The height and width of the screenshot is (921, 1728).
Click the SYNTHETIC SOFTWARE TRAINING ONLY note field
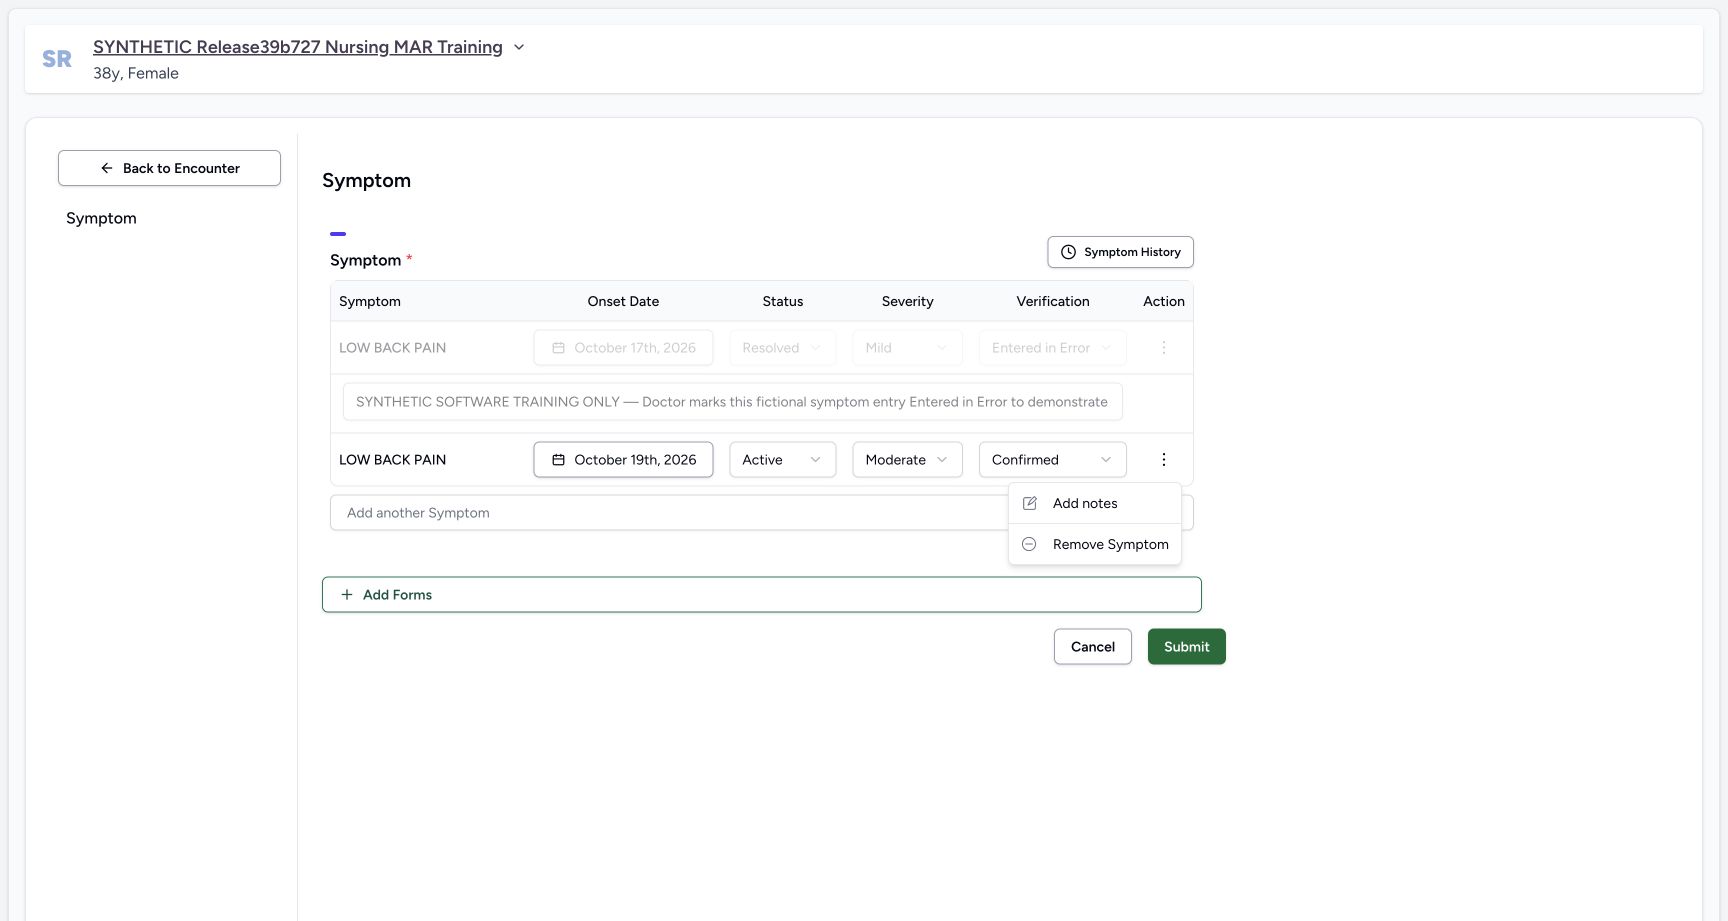pyautogui.click(x=732, y=402)
